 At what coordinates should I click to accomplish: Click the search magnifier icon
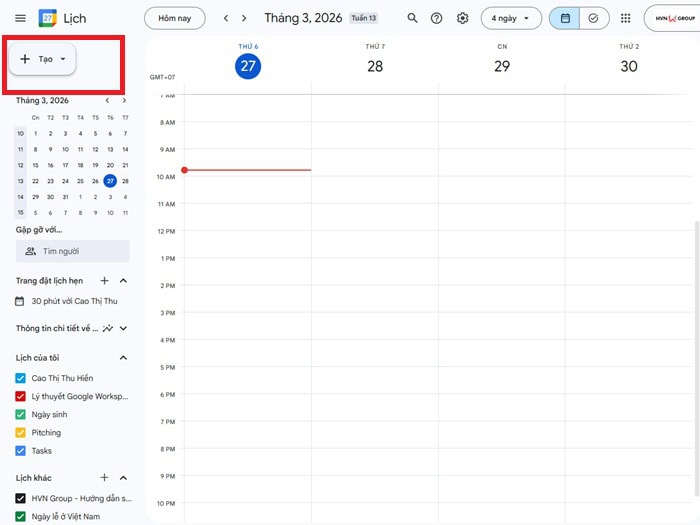pos(413,18)
